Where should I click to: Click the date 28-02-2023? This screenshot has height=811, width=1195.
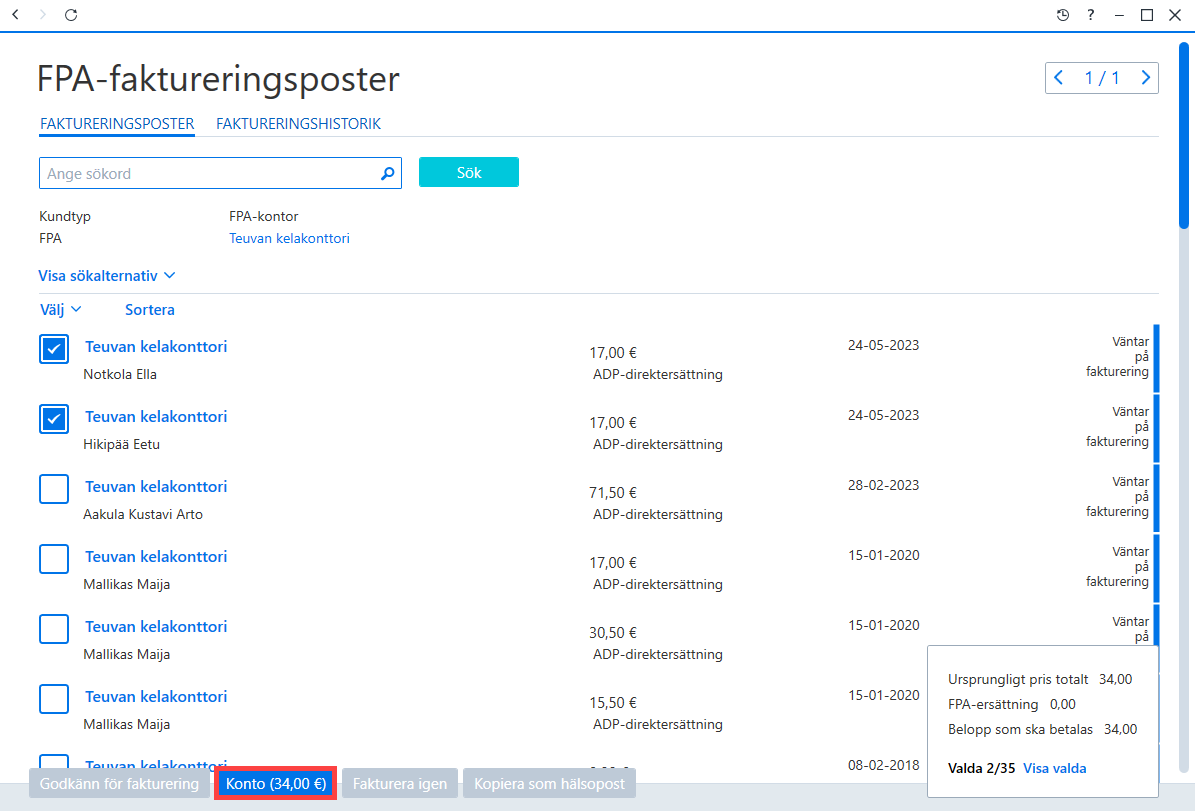883,486
